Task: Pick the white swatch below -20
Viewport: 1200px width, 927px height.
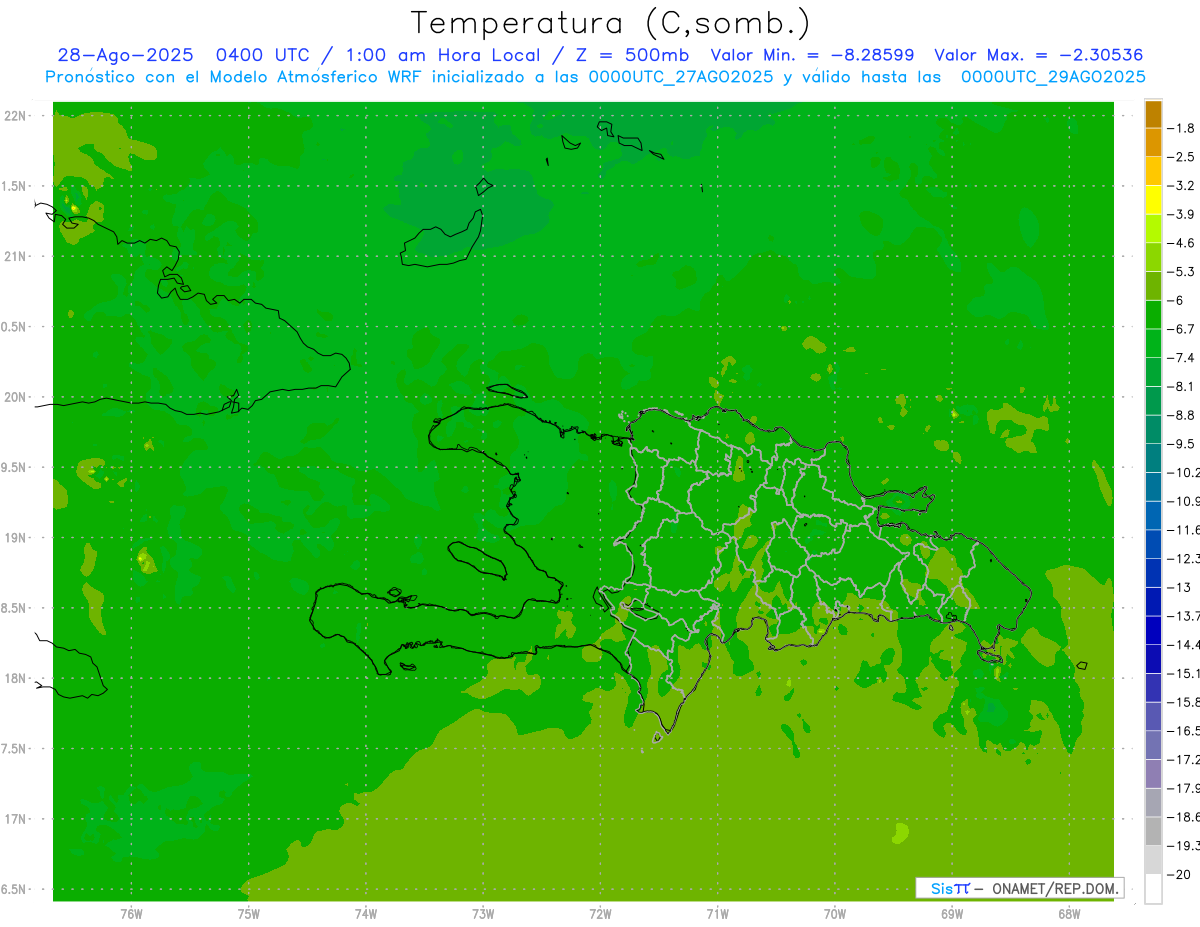Action: coord(1153,888)
